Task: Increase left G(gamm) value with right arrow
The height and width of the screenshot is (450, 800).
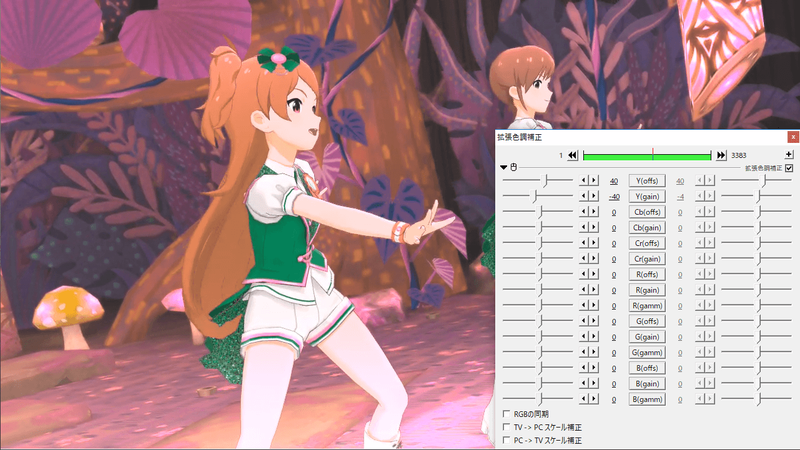Action: click(593, 352)
